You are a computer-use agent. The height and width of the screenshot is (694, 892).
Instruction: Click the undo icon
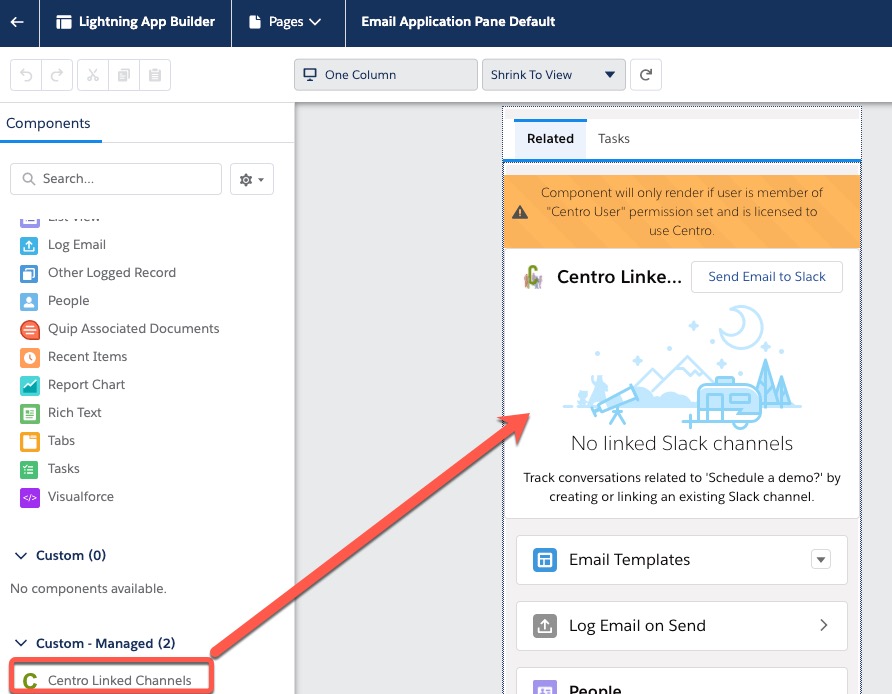coord(26,75)
